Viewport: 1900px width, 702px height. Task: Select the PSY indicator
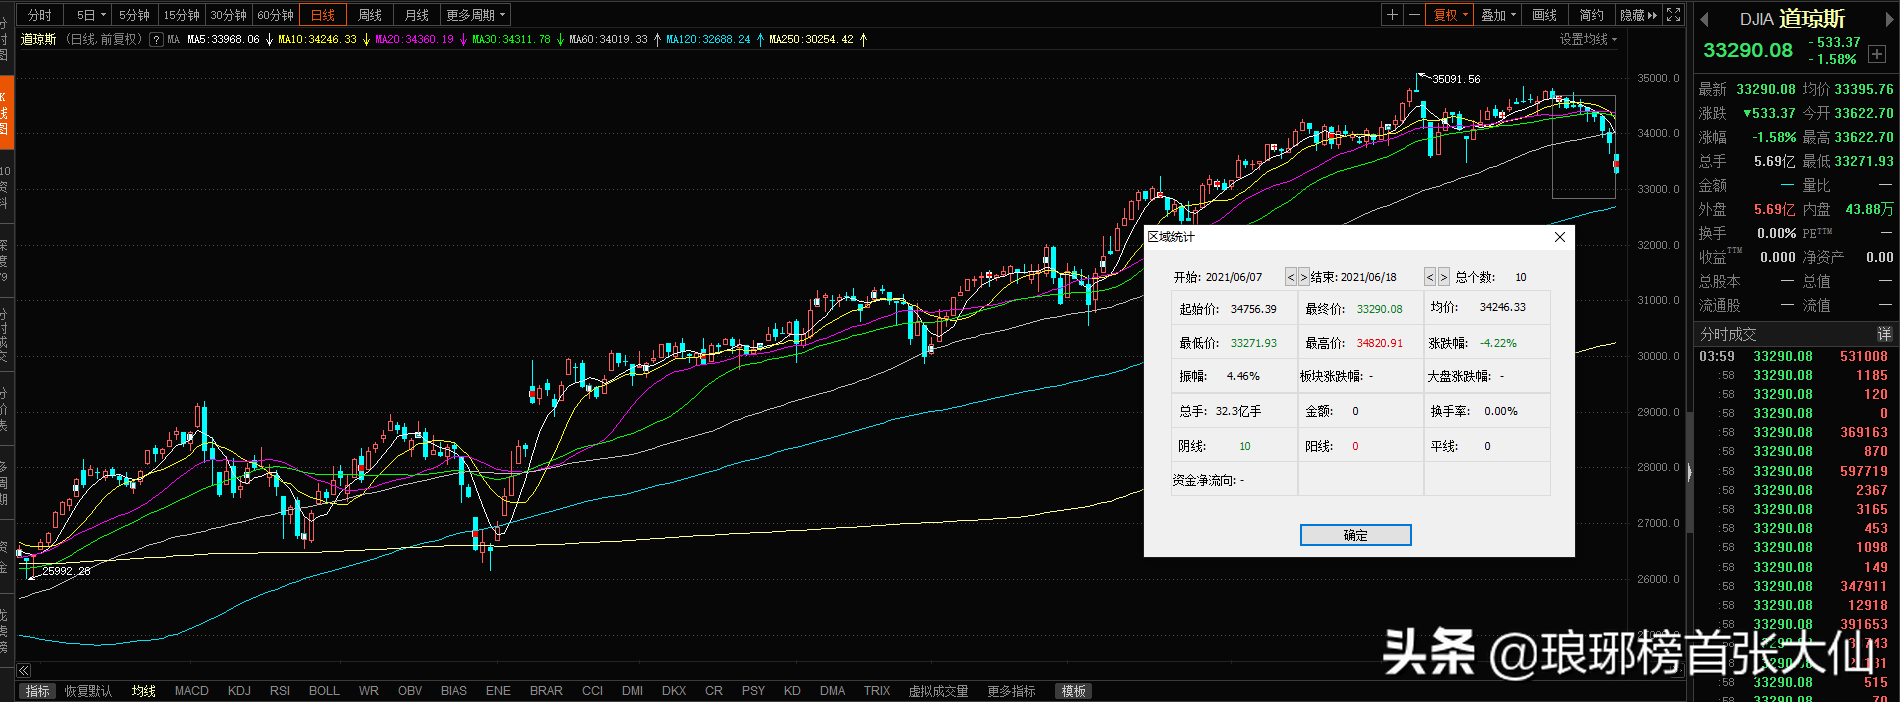tap(753, 691)
